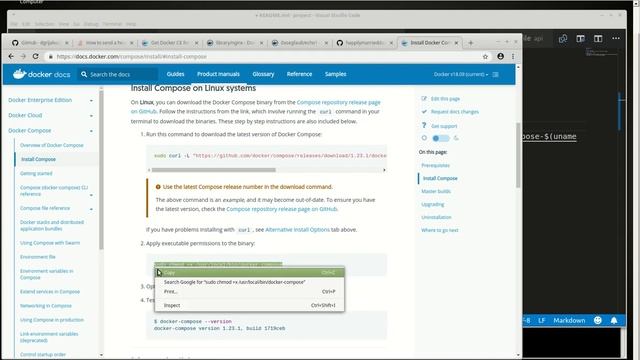The width and height of the screenshot is (640, 360).
Task: Click VS Code feedback smiley in status bar
Action: pyautogui.click(x=598, y=320)
